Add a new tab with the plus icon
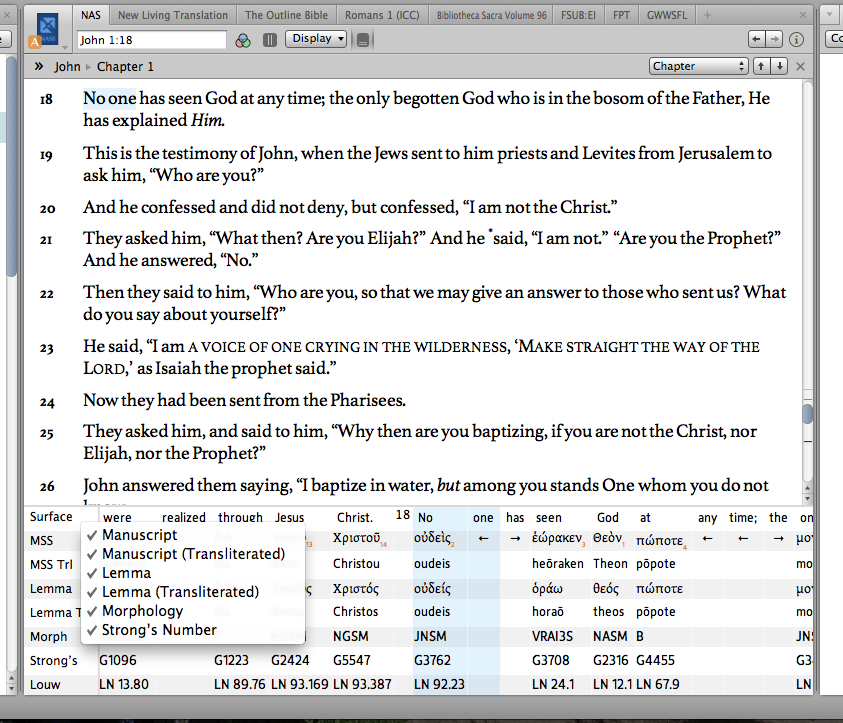The height and width of the screenshot is (723, 843). point(708,15)
